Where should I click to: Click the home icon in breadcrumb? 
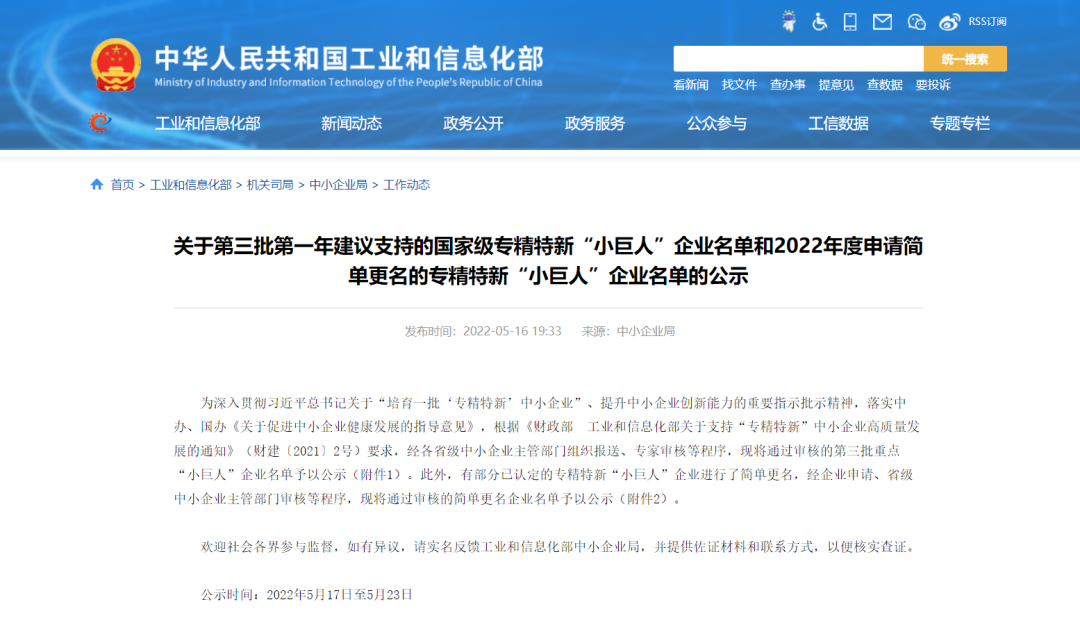coord(97,184)
